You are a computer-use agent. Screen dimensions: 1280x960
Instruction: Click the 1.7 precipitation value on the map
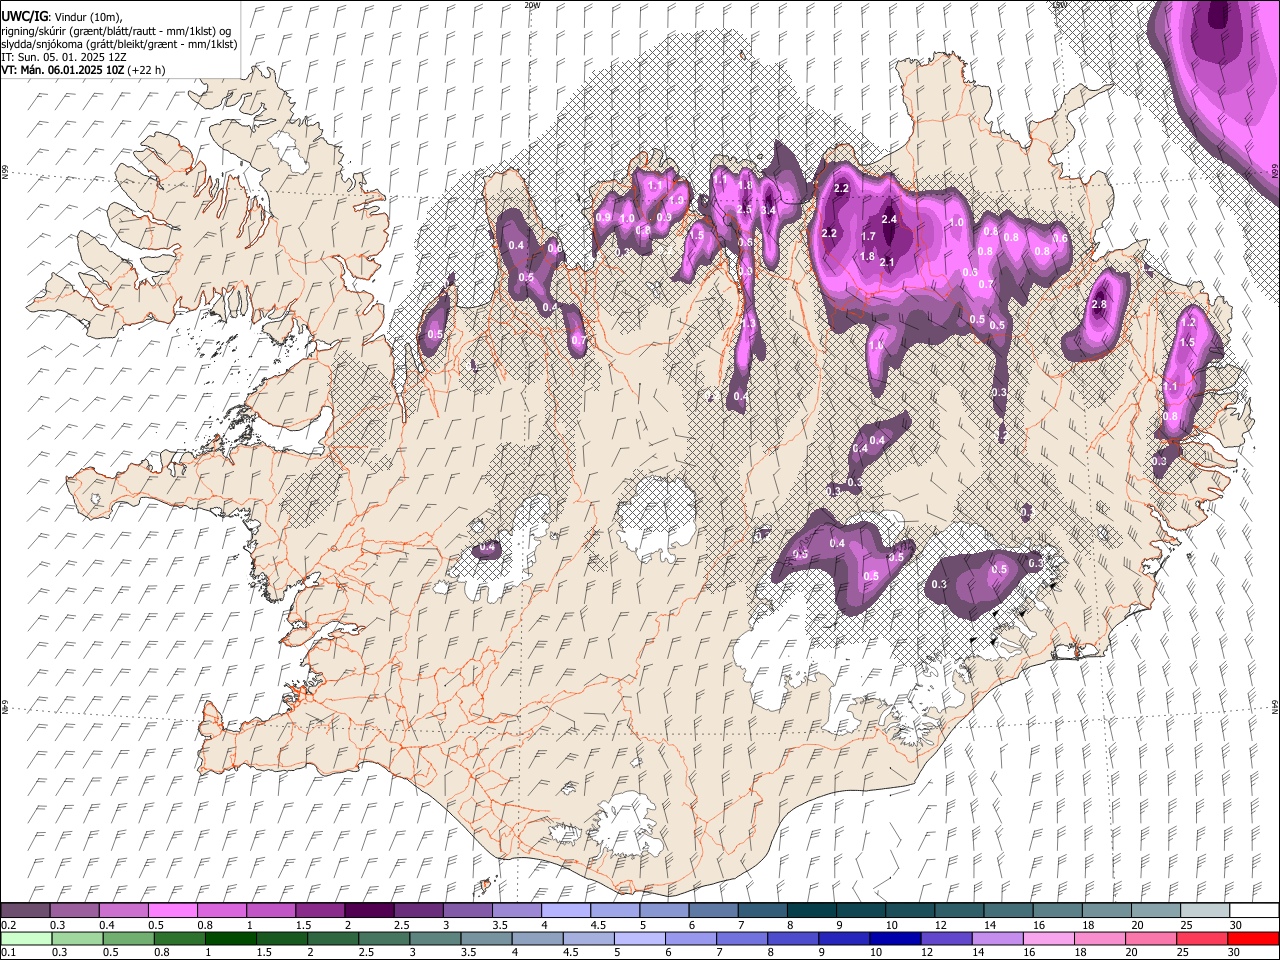[x=868, y=237]
